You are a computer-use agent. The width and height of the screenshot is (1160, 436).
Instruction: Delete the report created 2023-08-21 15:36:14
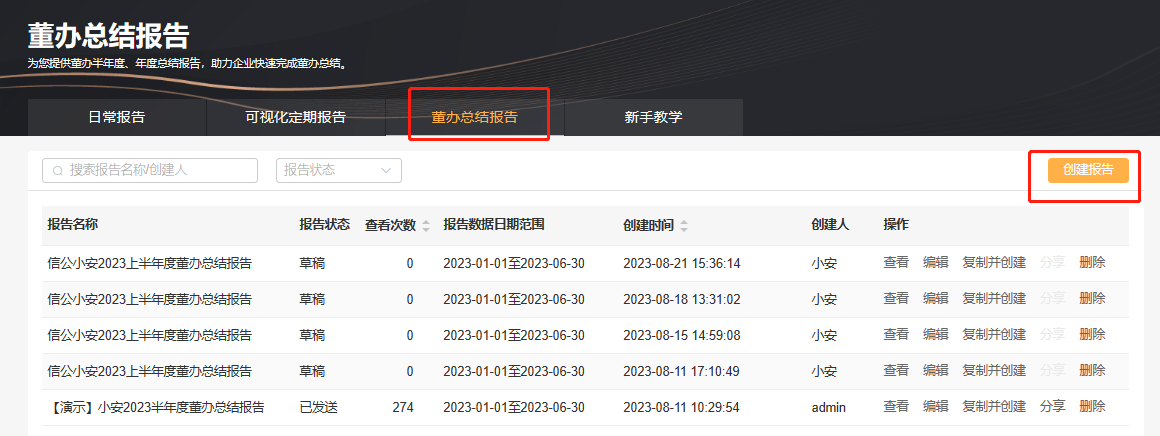tap(1093, 263)
